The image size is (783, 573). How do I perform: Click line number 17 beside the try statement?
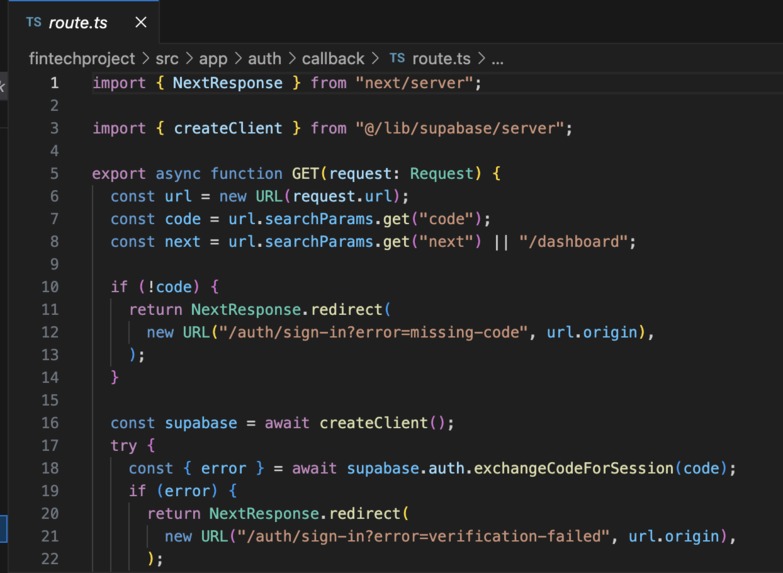[50, 446]
